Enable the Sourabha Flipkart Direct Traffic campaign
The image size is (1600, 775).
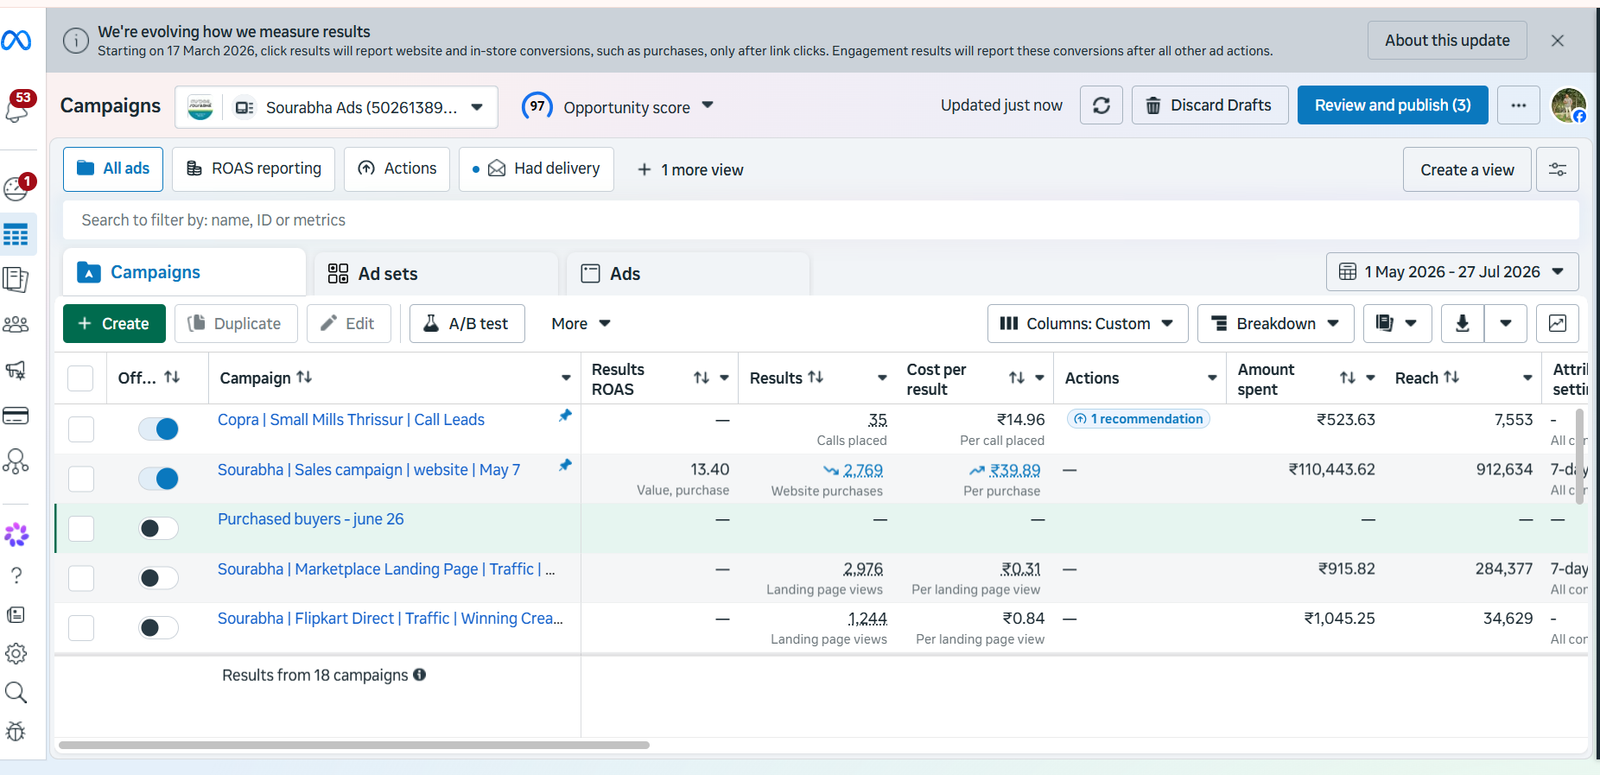[x=158, y=628]
